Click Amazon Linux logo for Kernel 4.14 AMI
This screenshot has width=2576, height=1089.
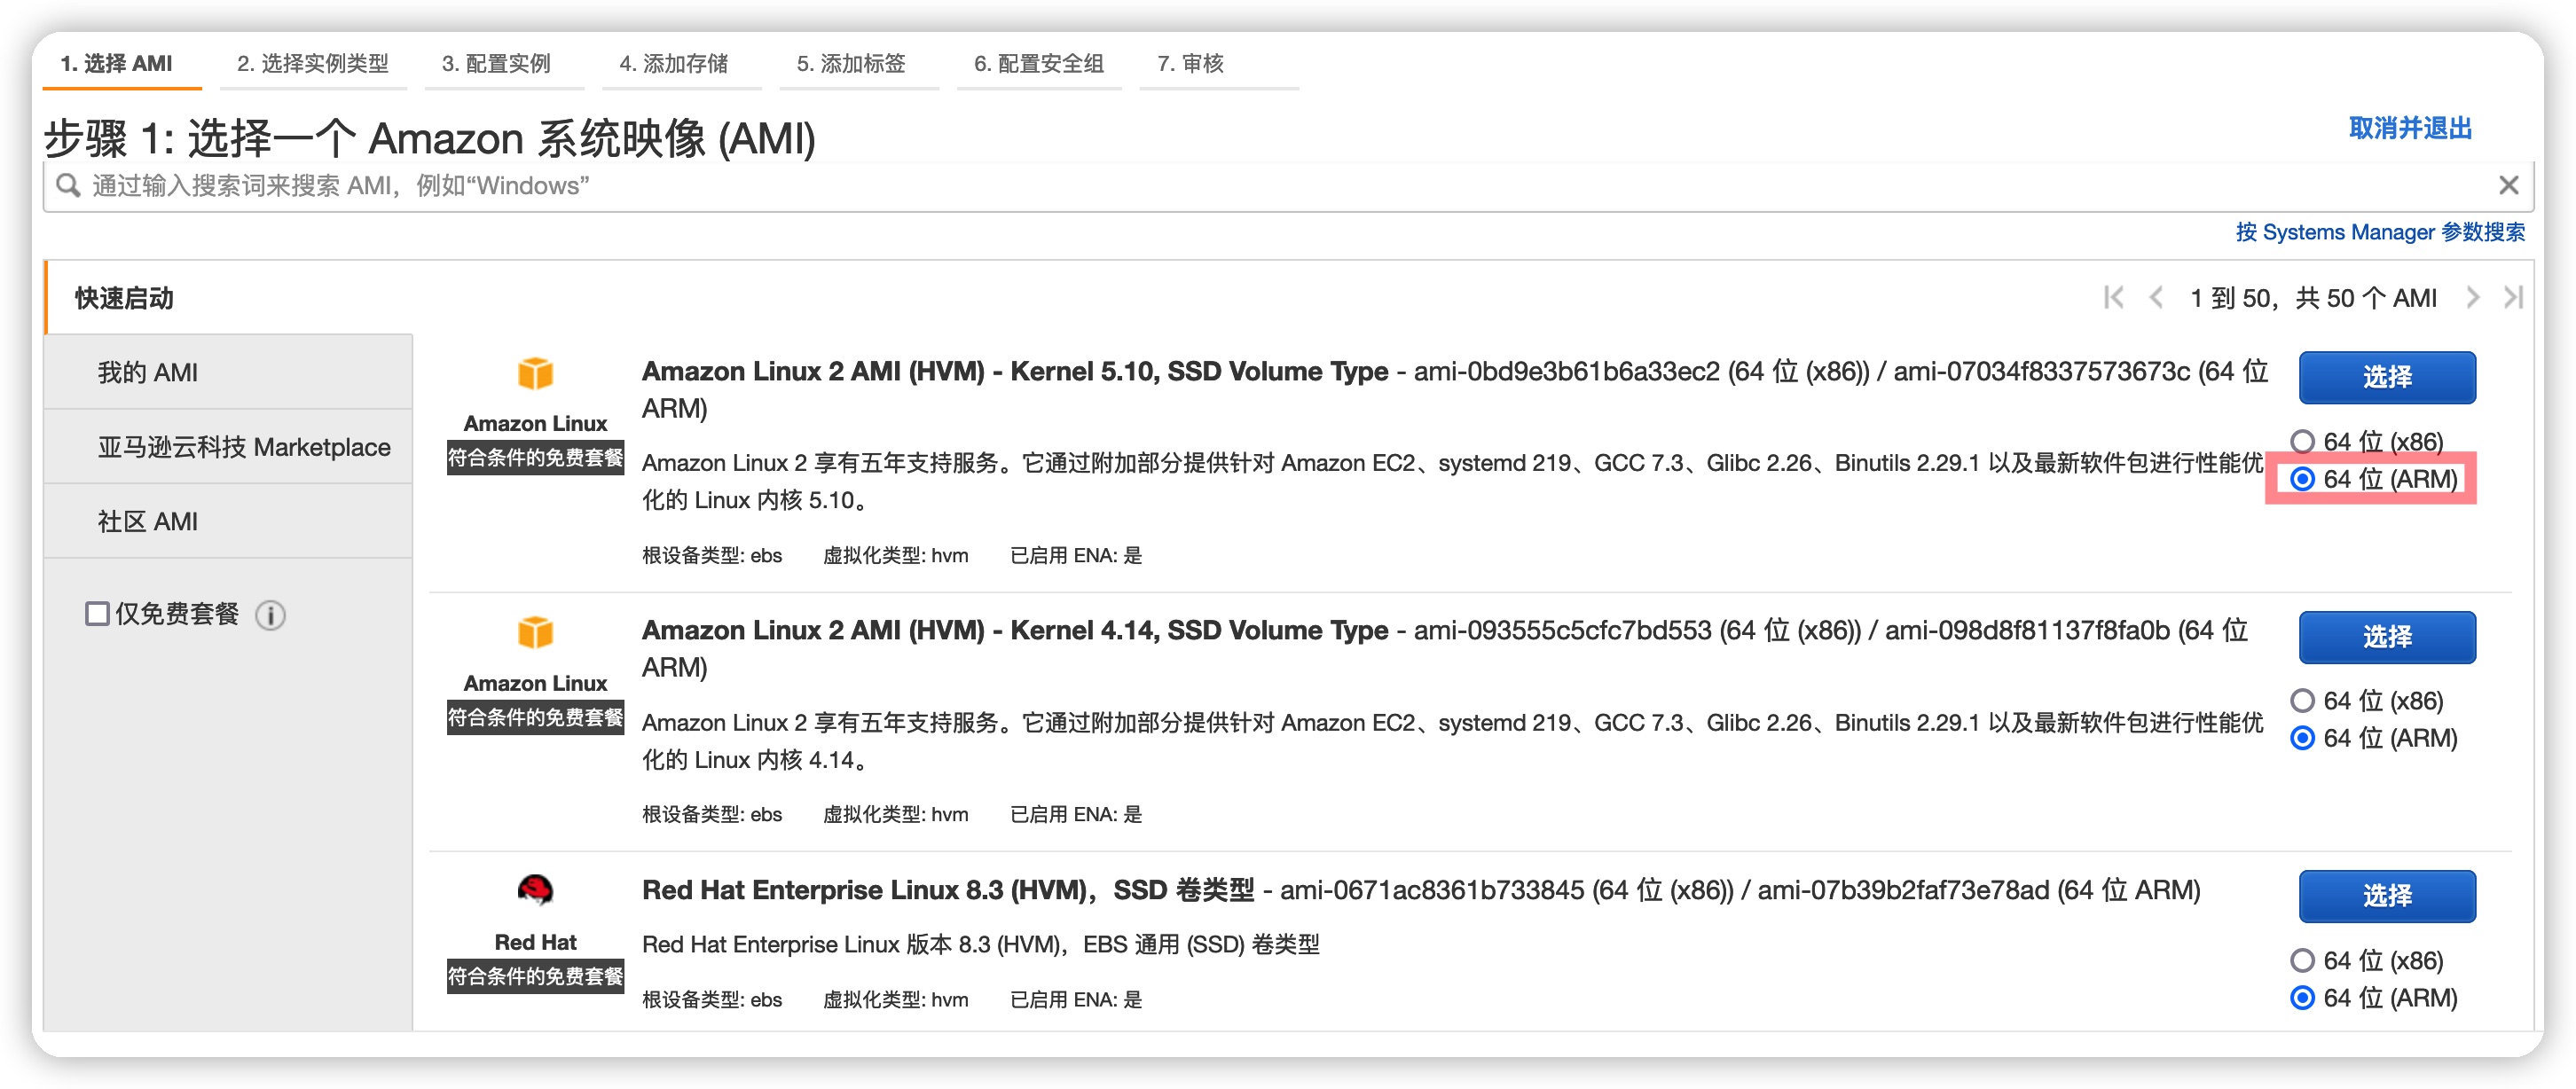[x=535, y=632]
